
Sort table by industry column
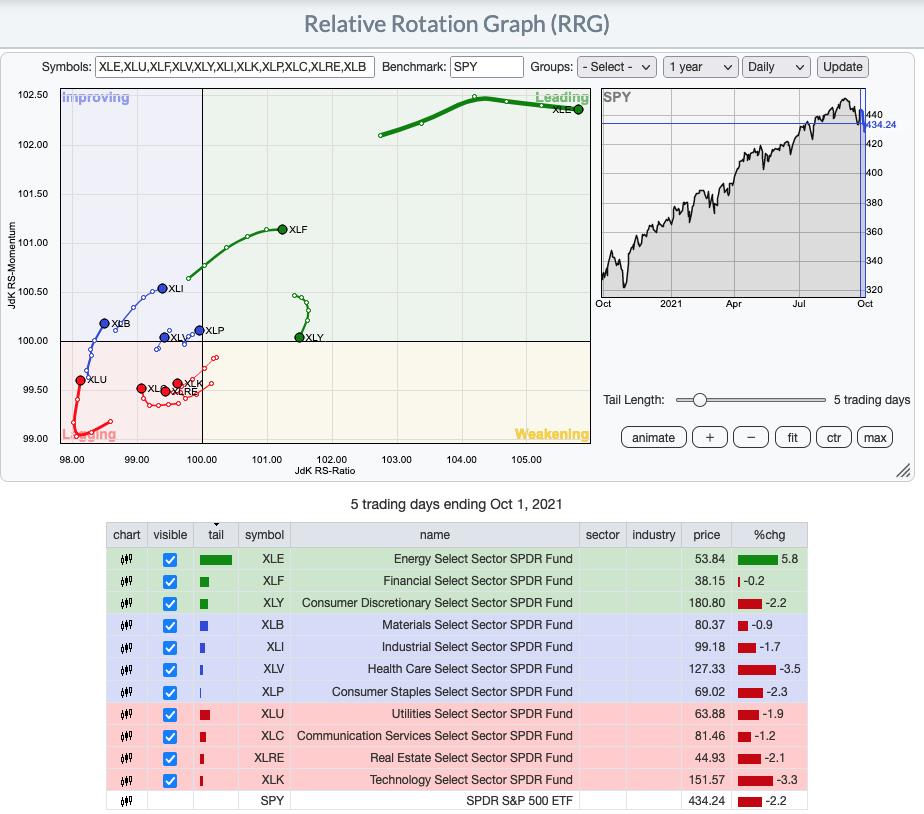[654, 535]
